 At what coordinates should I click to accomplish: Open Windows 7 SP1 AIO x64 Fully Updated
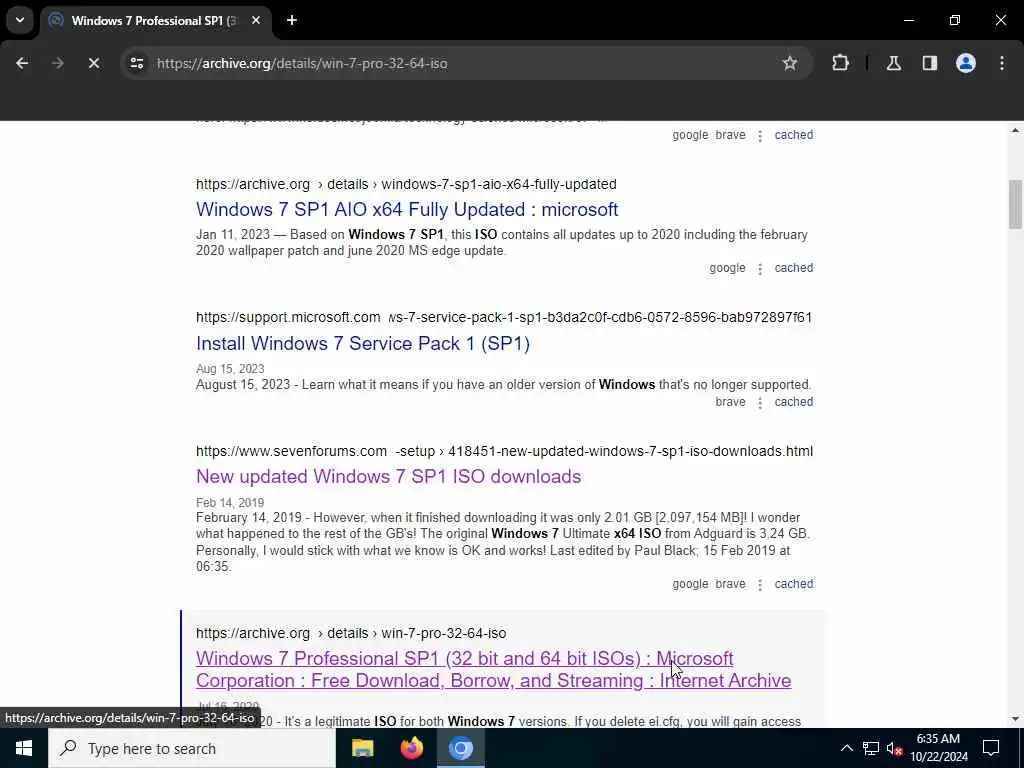[407, 210]
